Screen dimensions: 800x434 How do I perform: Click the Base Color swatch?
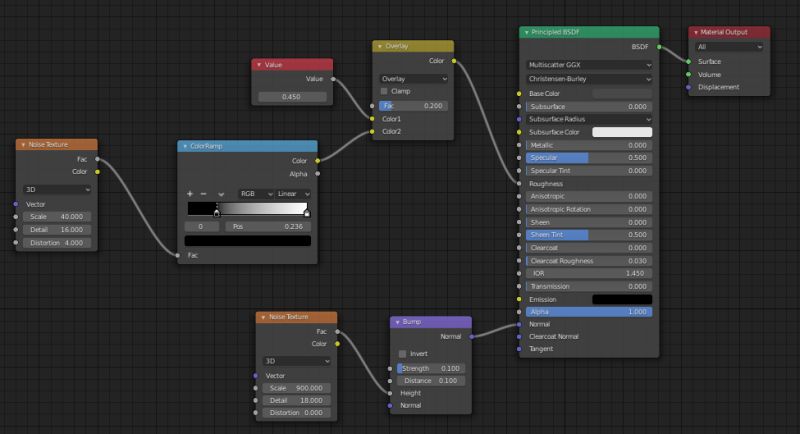coord(622,94)
